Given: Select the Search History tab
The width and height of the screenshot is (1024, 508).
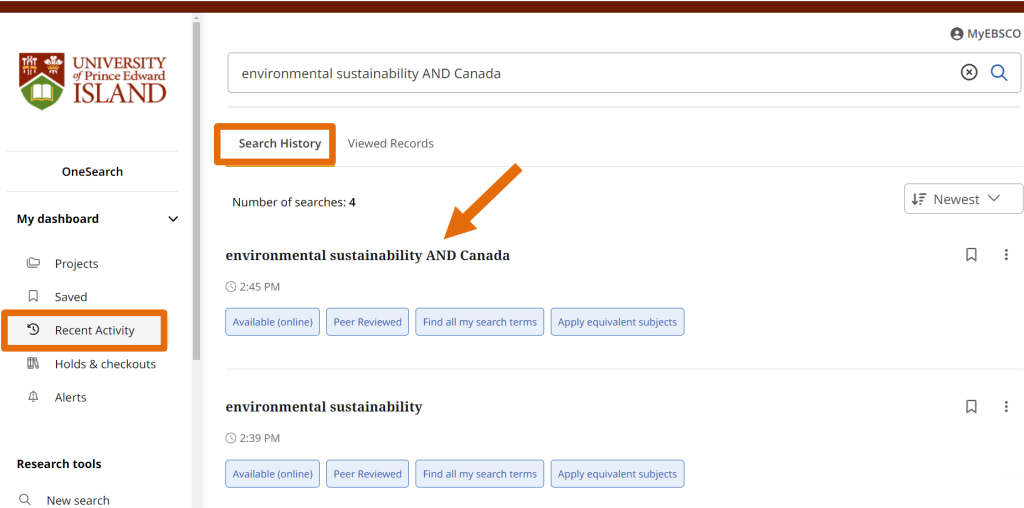Looking at the screenshot, I should 279,144.
